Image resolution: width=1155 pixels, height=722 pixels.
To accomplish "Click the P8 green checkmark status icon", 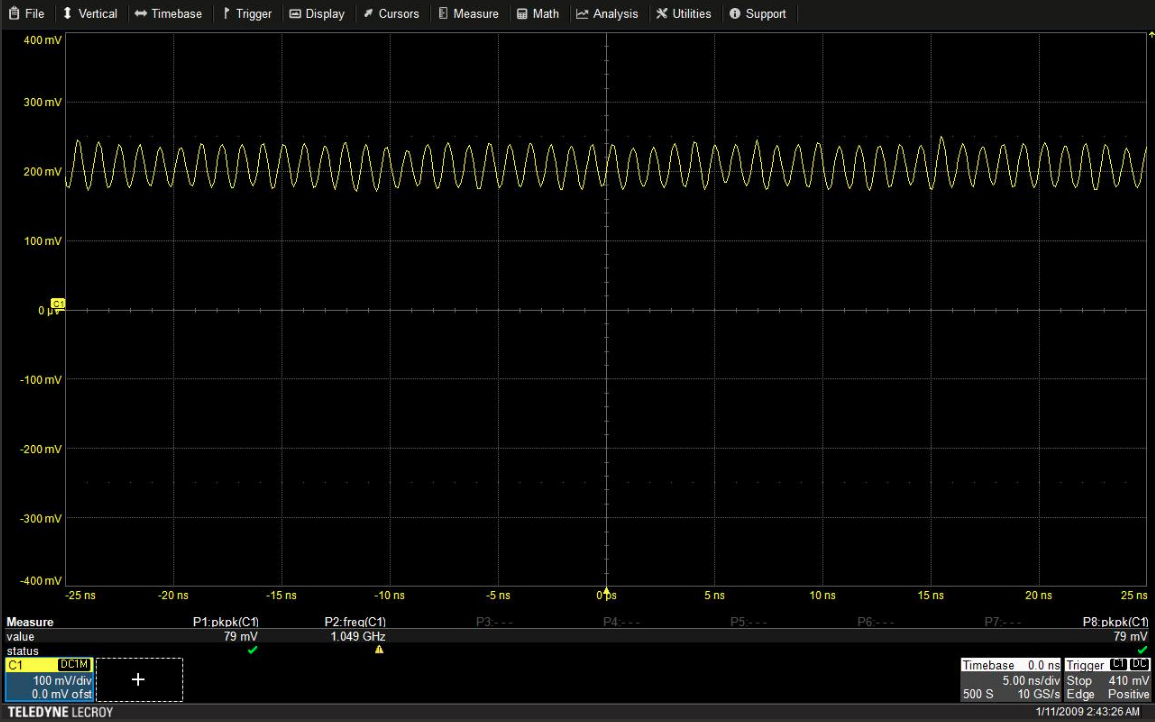I will point(1142,650).
